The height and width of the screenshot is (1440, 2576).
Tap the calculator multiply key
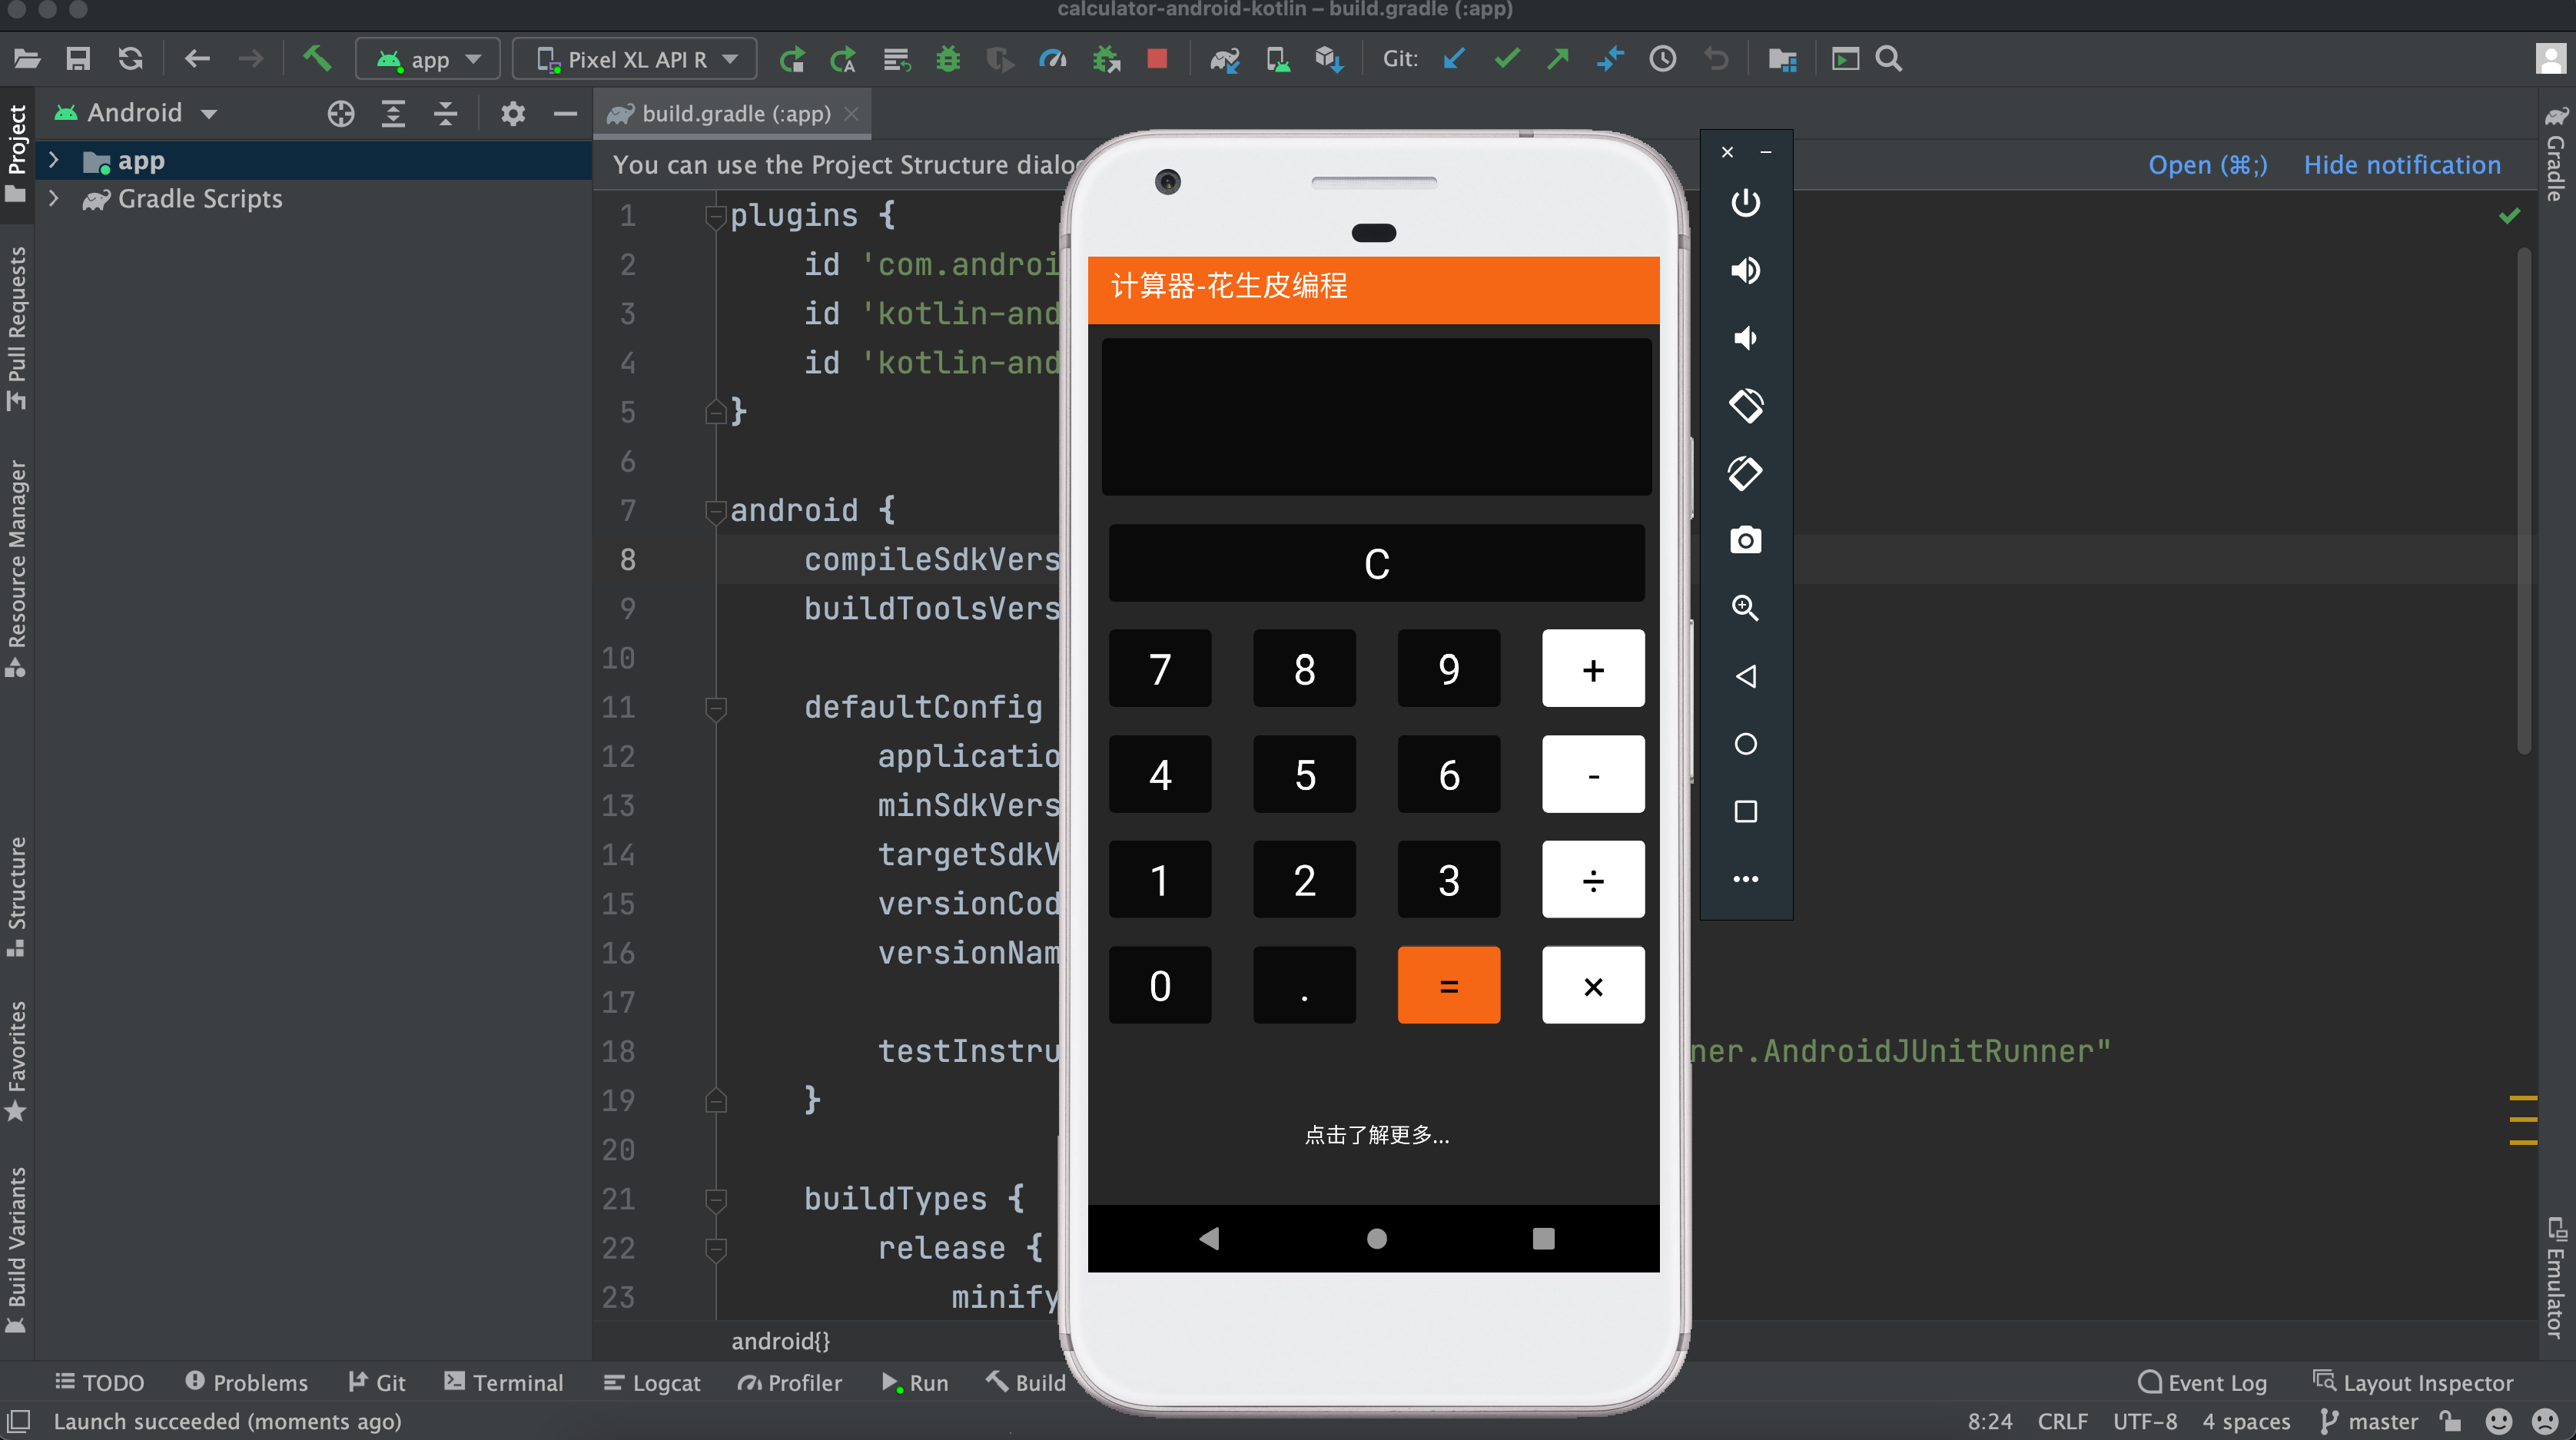1593,985
